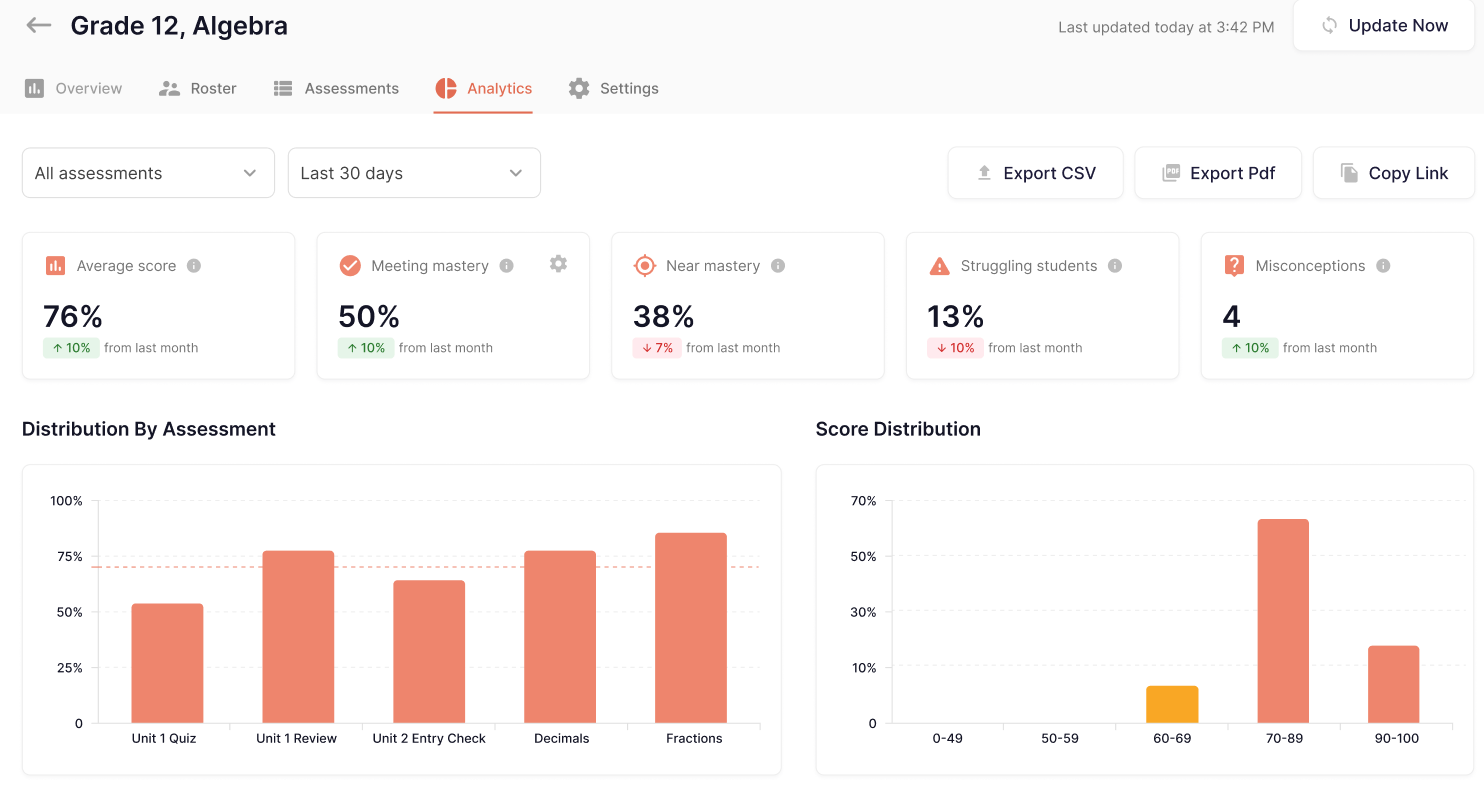Click the Misconceptions question mark icon
This screenshot has height=794, width=1484.
pyautogui.click(x=1233, y=265)
